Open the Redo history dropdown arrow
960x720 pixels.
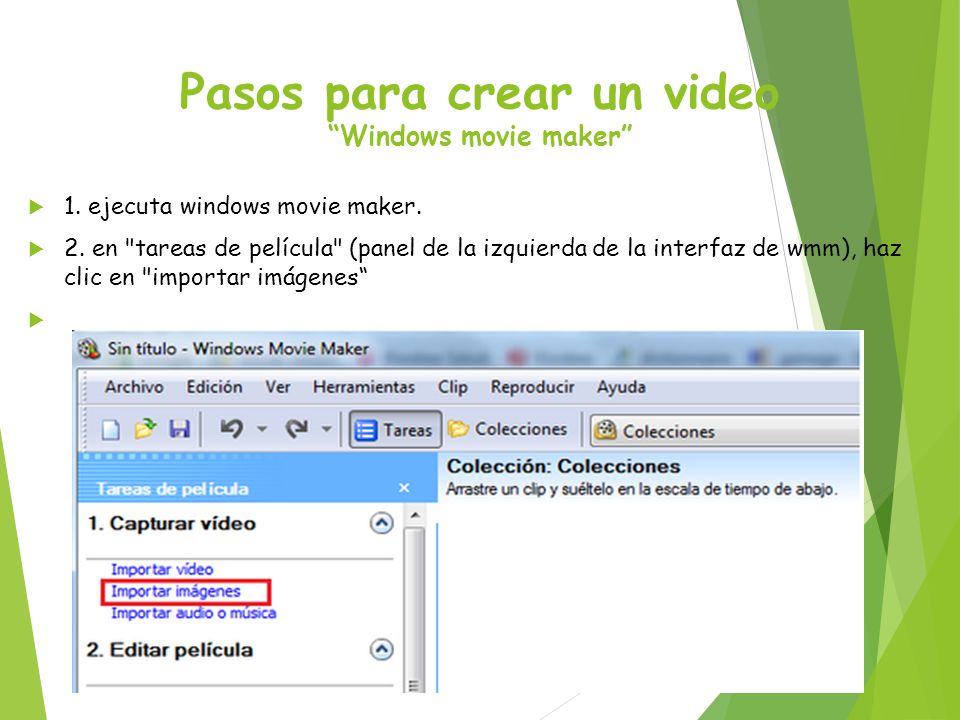pyautogui.click(x=327, y=429)
